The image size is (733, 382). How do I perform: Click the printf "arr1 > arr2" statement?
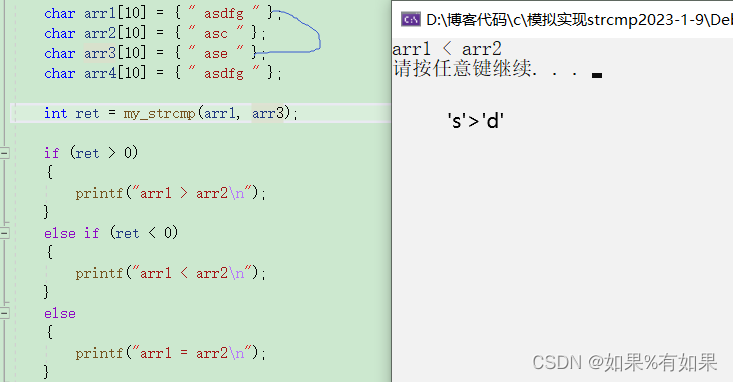[171, 193]
